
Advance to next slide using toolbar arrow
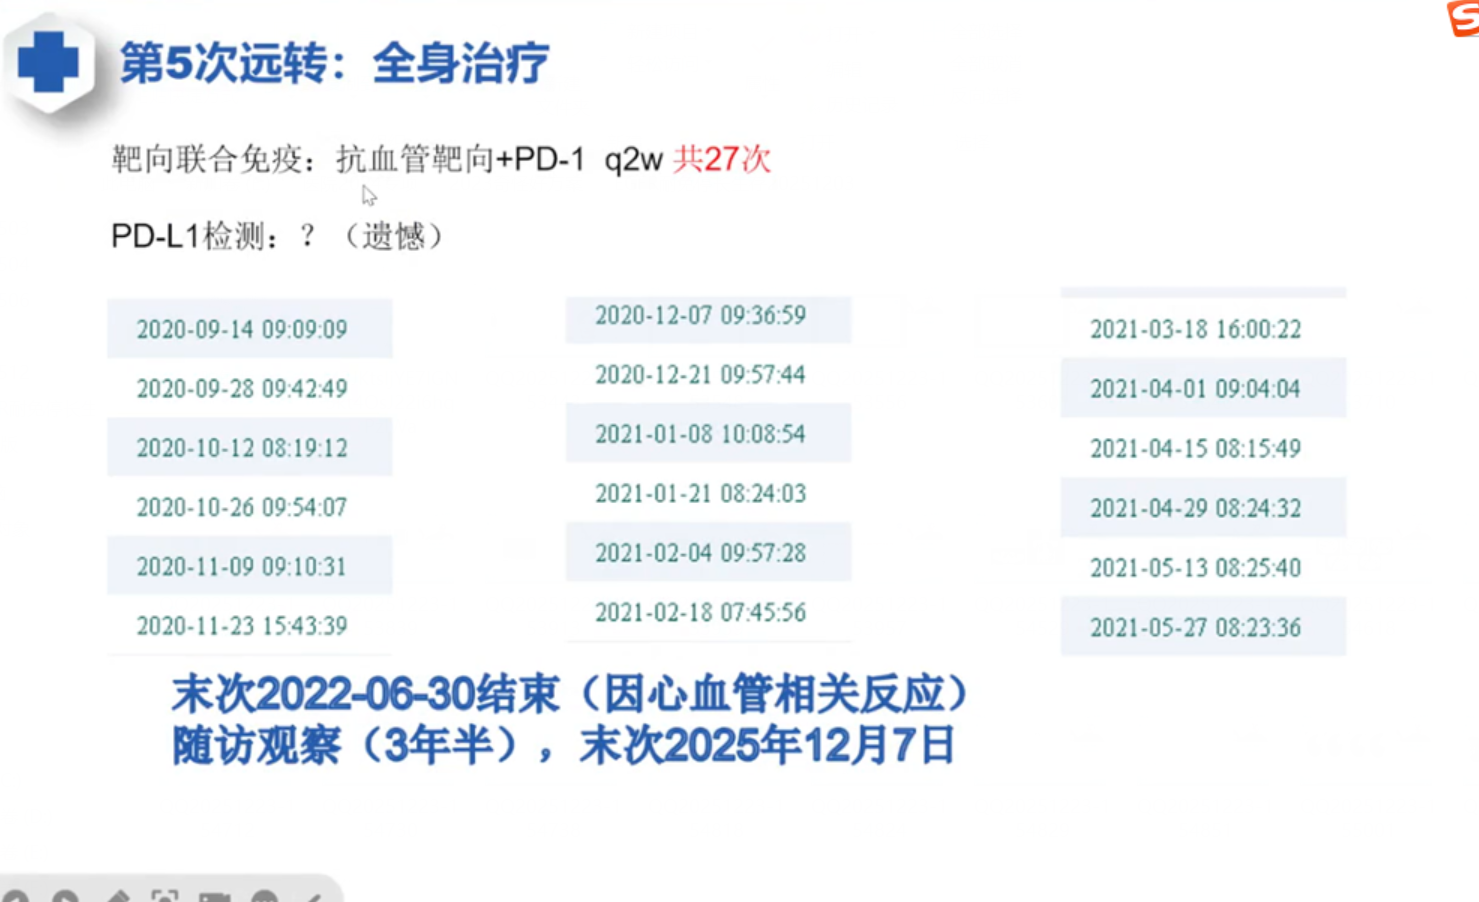pos(65,896)
